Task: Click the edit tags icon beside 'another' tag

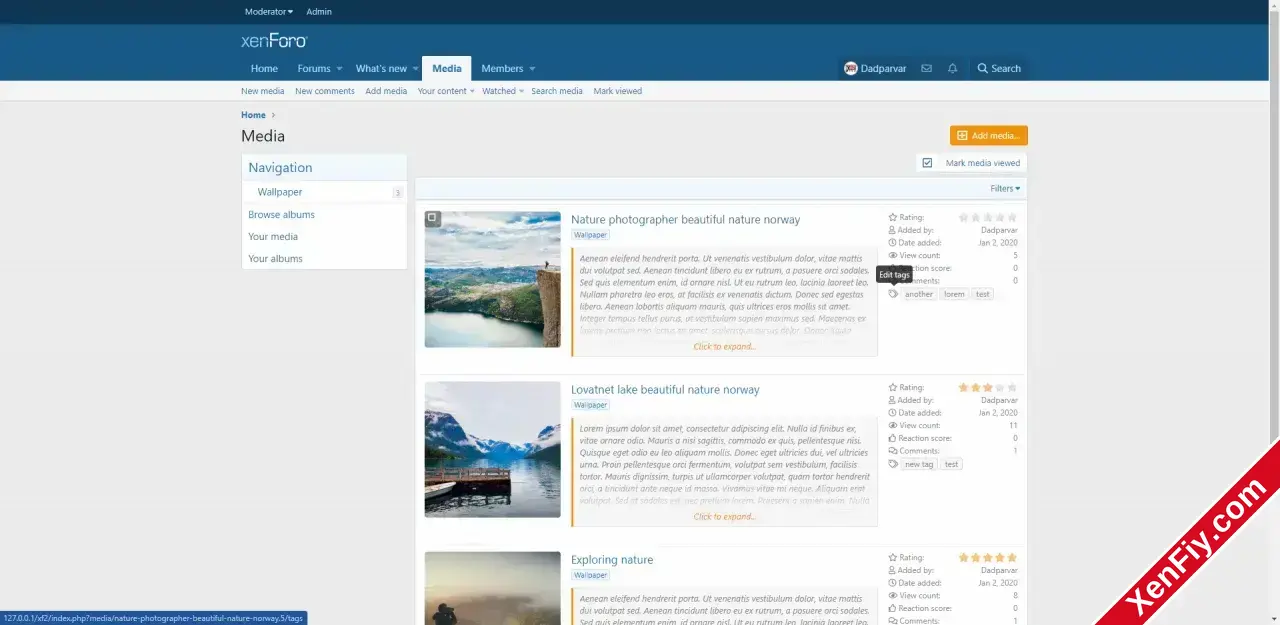Action: pos(893,294)
